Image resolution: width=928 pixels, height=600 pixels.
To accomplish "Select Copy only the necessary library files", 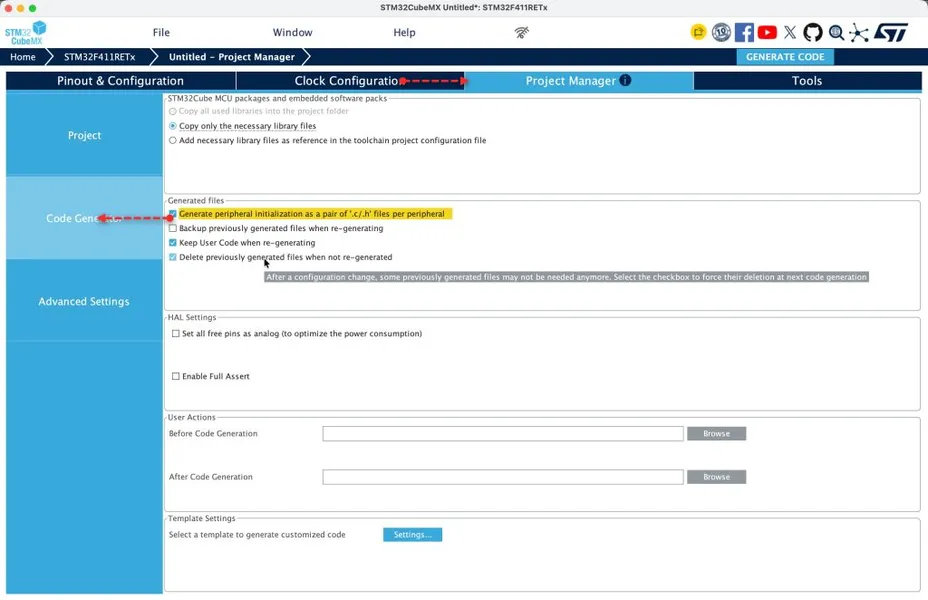I will coord(172,126).
